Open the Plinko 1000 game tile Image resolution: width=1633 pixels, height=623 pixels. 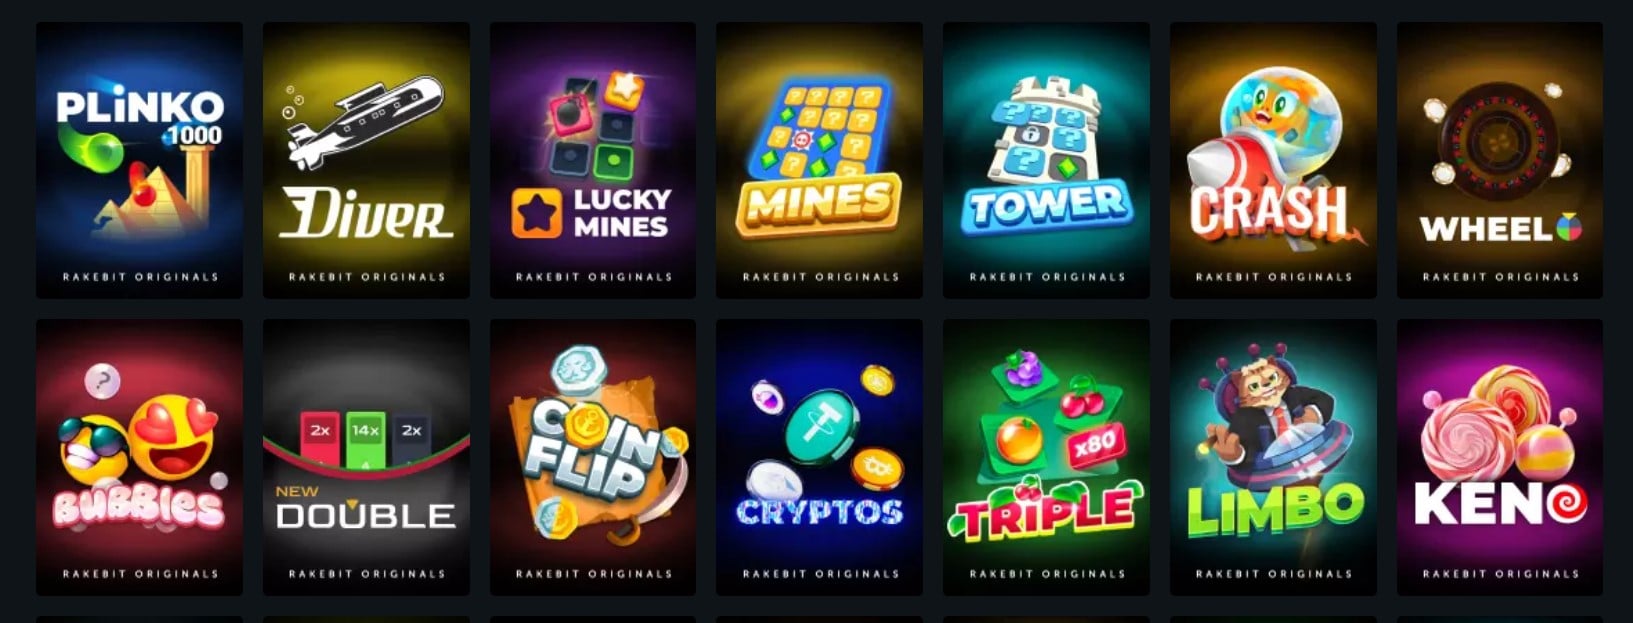[x=139, y=160]
